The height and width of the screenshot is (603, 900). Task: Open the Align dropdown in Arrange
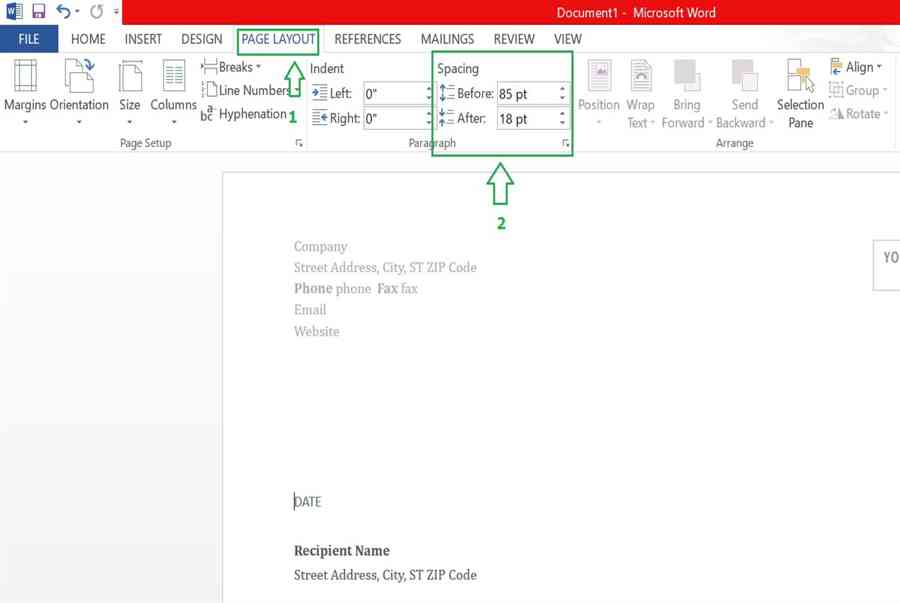pyautogui.click(x=856, y=67)
